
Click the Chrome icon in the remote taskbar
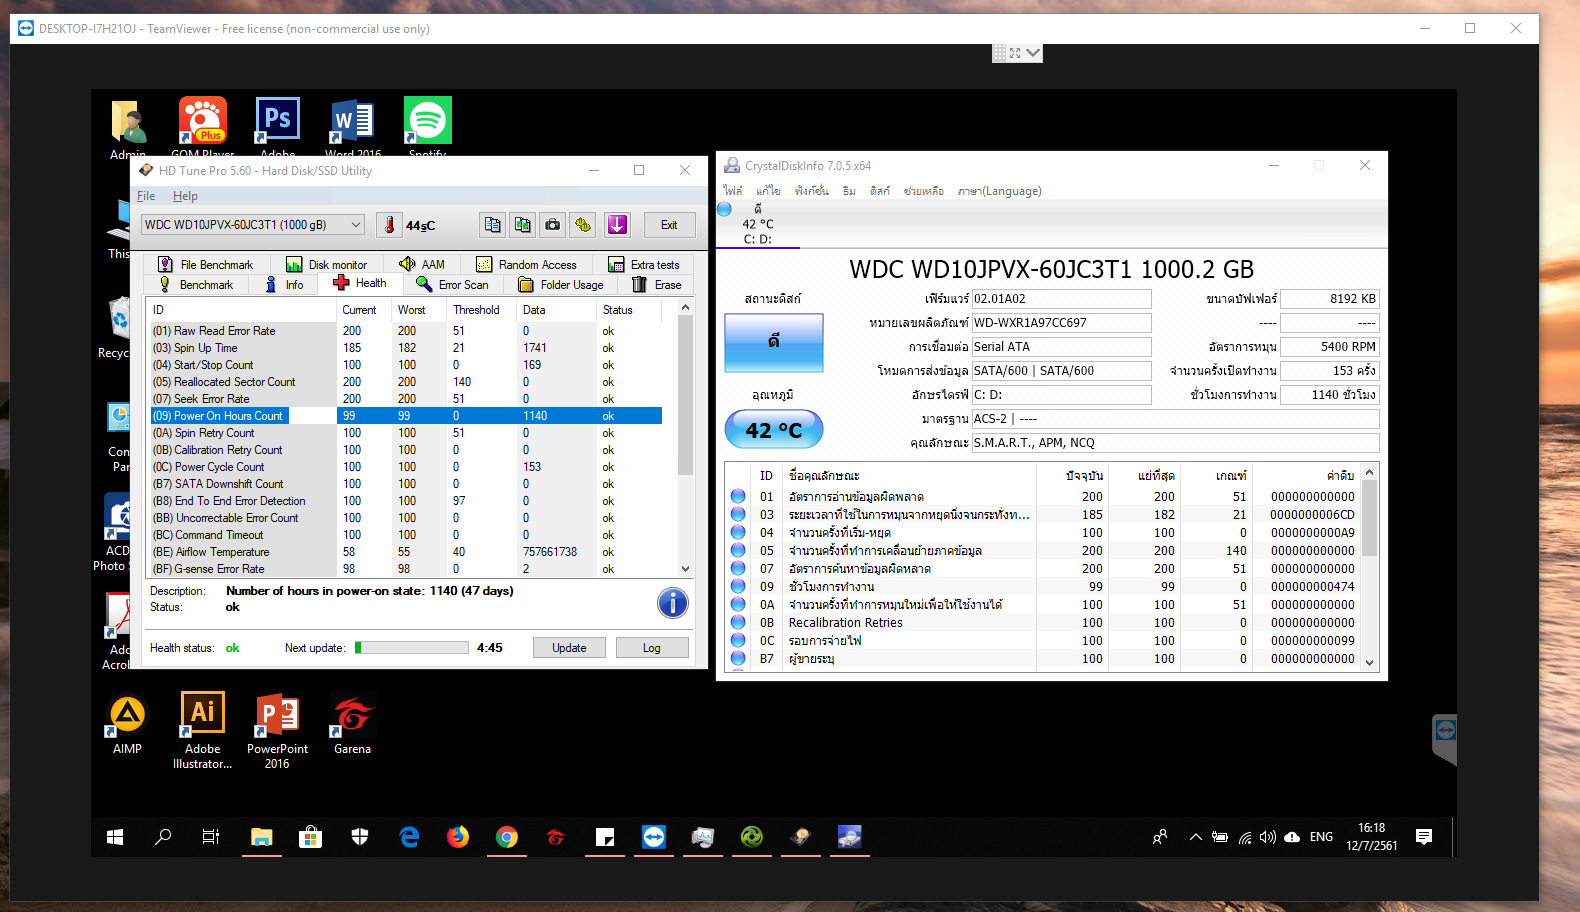(507, 837)
